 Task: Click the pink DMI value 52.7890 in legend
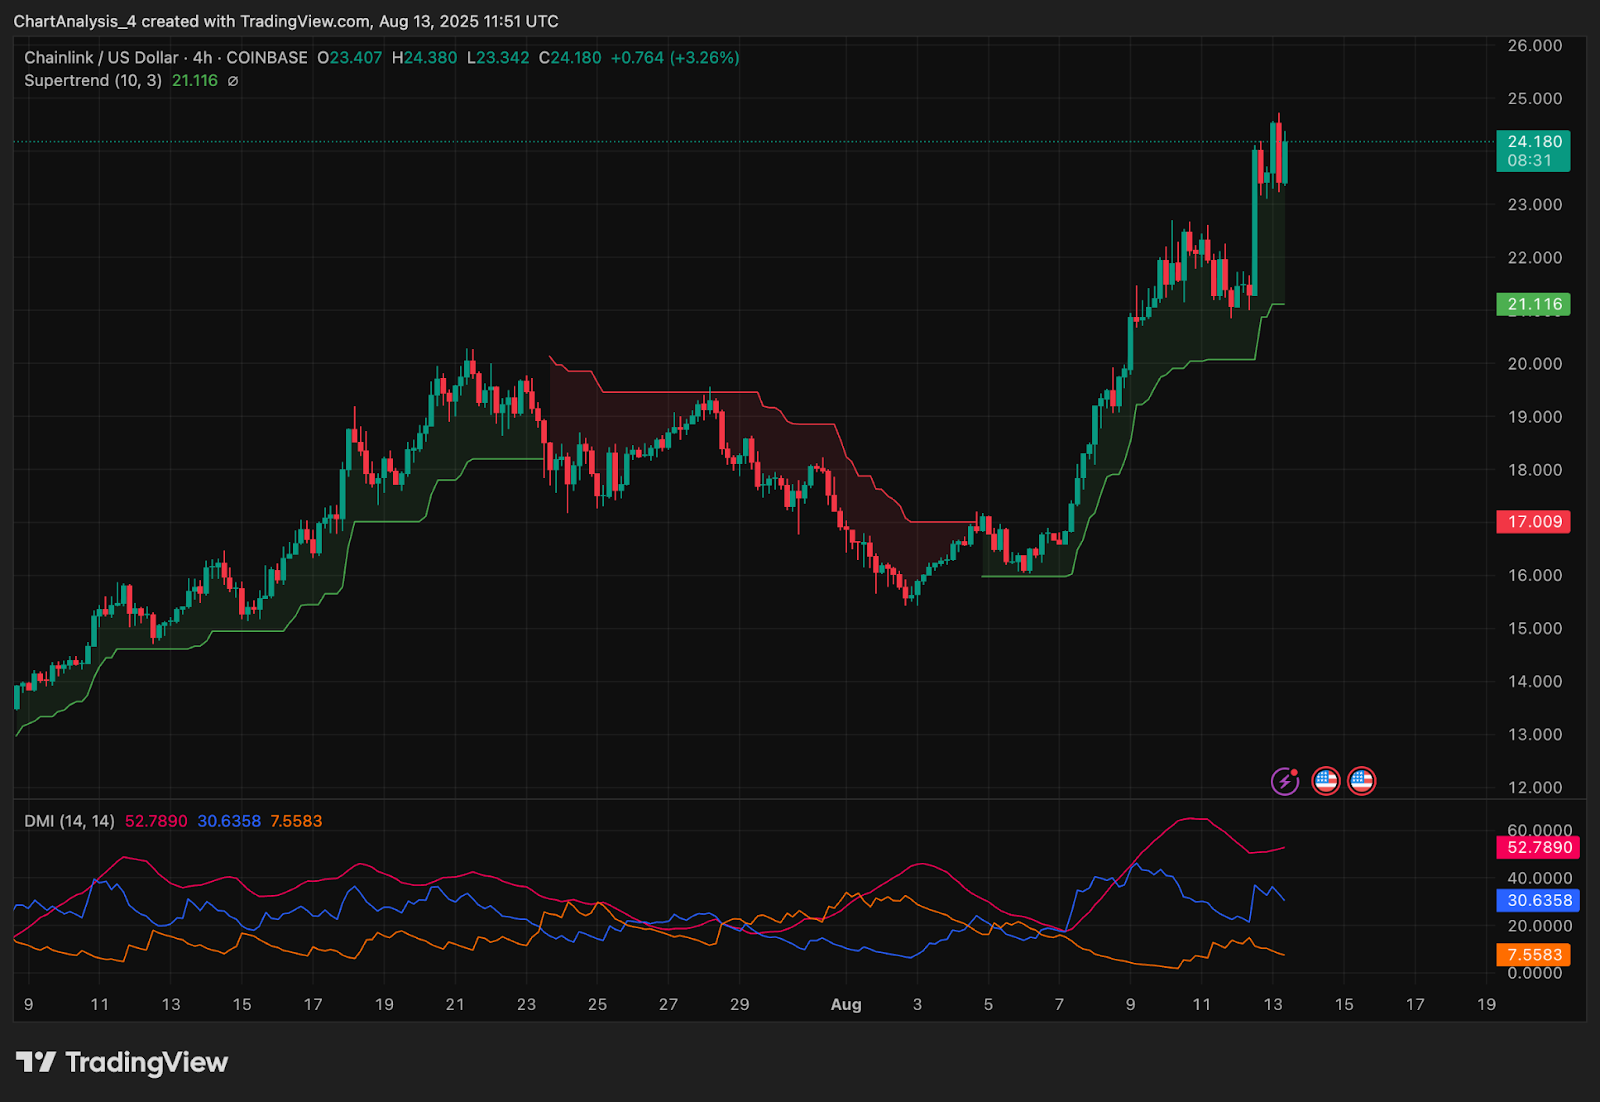156,821
